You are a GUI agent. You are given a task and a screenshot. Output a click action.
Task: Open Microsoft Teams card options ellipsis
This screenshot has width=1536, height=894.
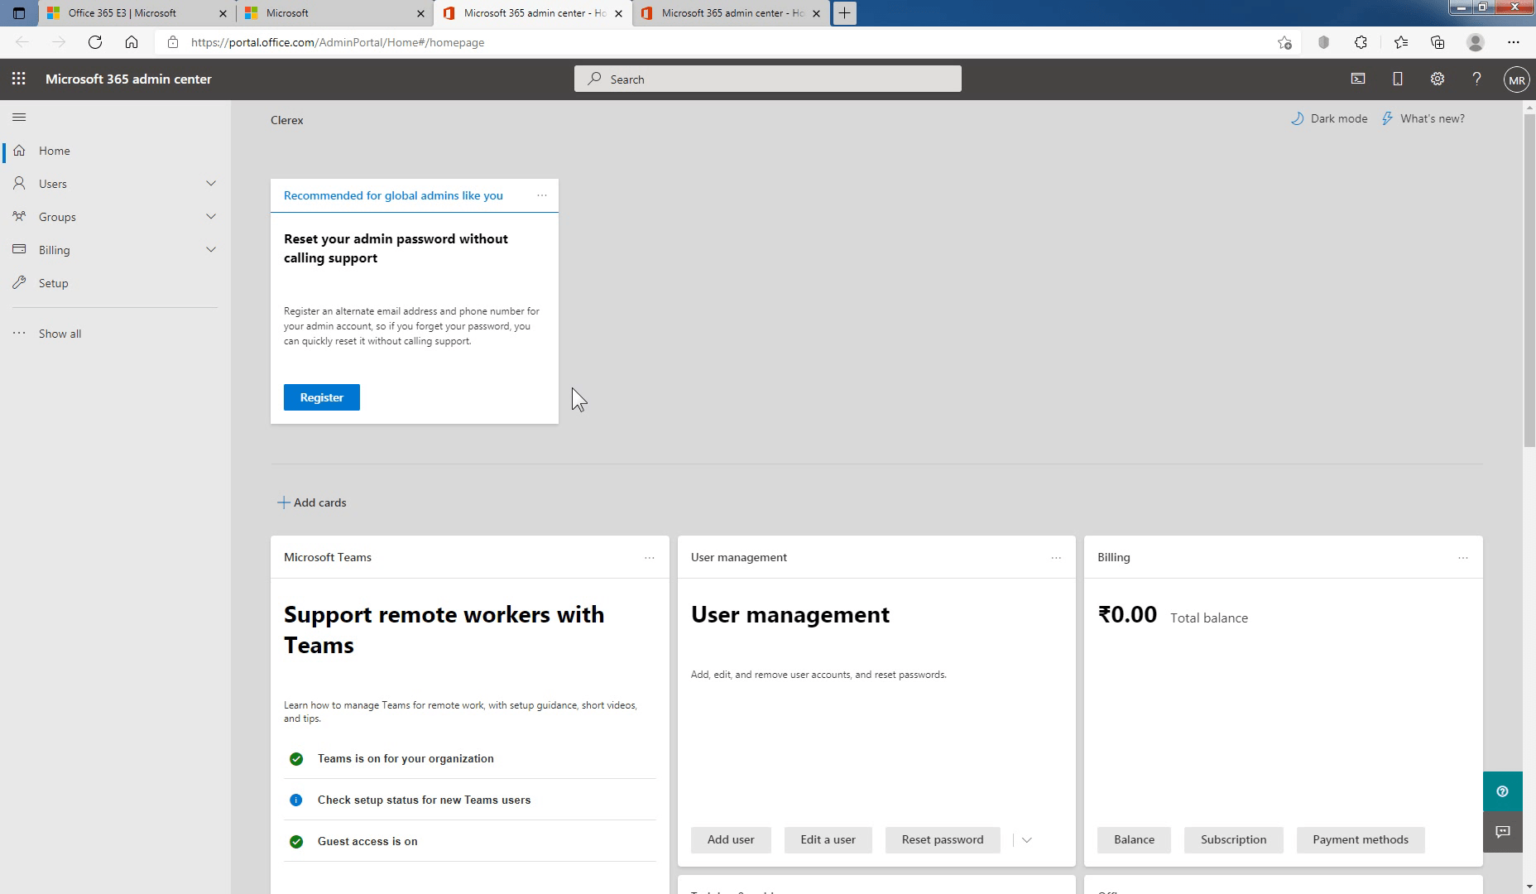click(x=649, y=556)
